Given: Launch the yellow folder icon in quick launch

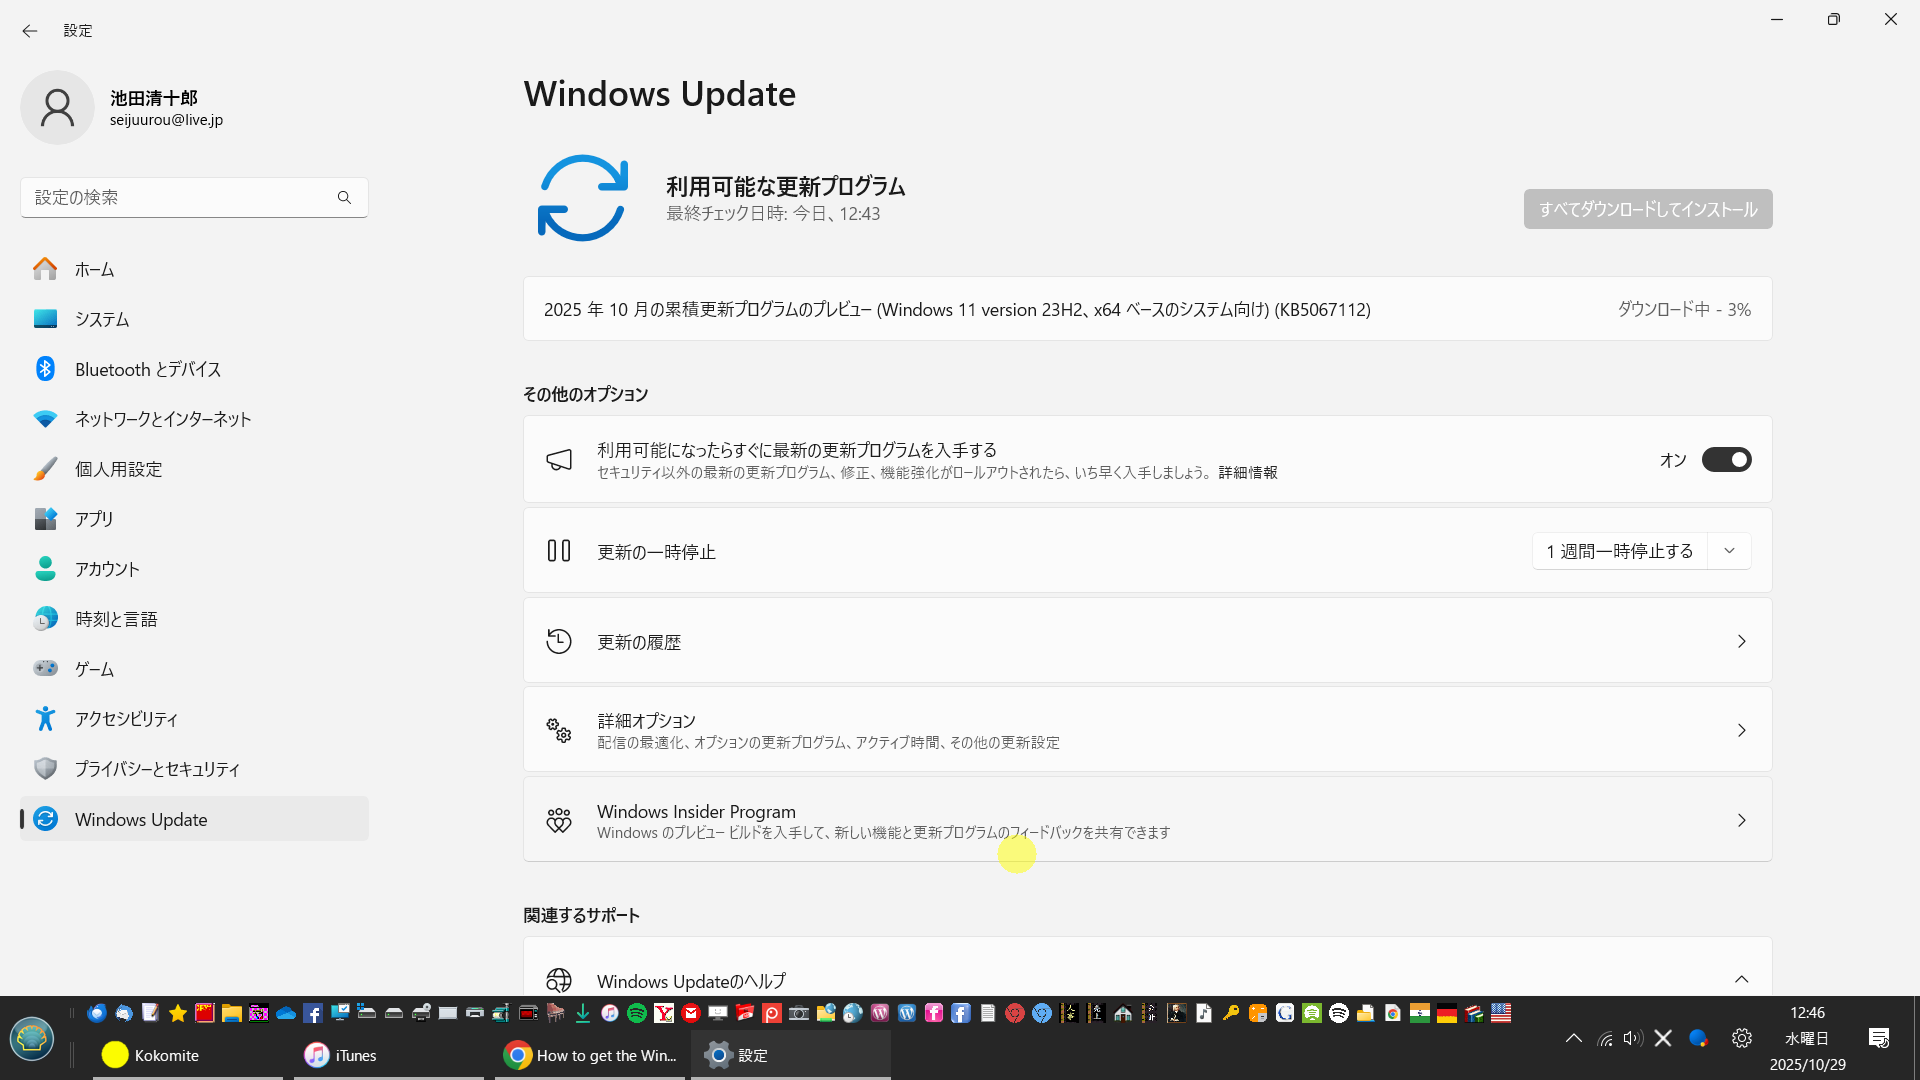Looking at the screenshot, I should tap(232, 1013).
